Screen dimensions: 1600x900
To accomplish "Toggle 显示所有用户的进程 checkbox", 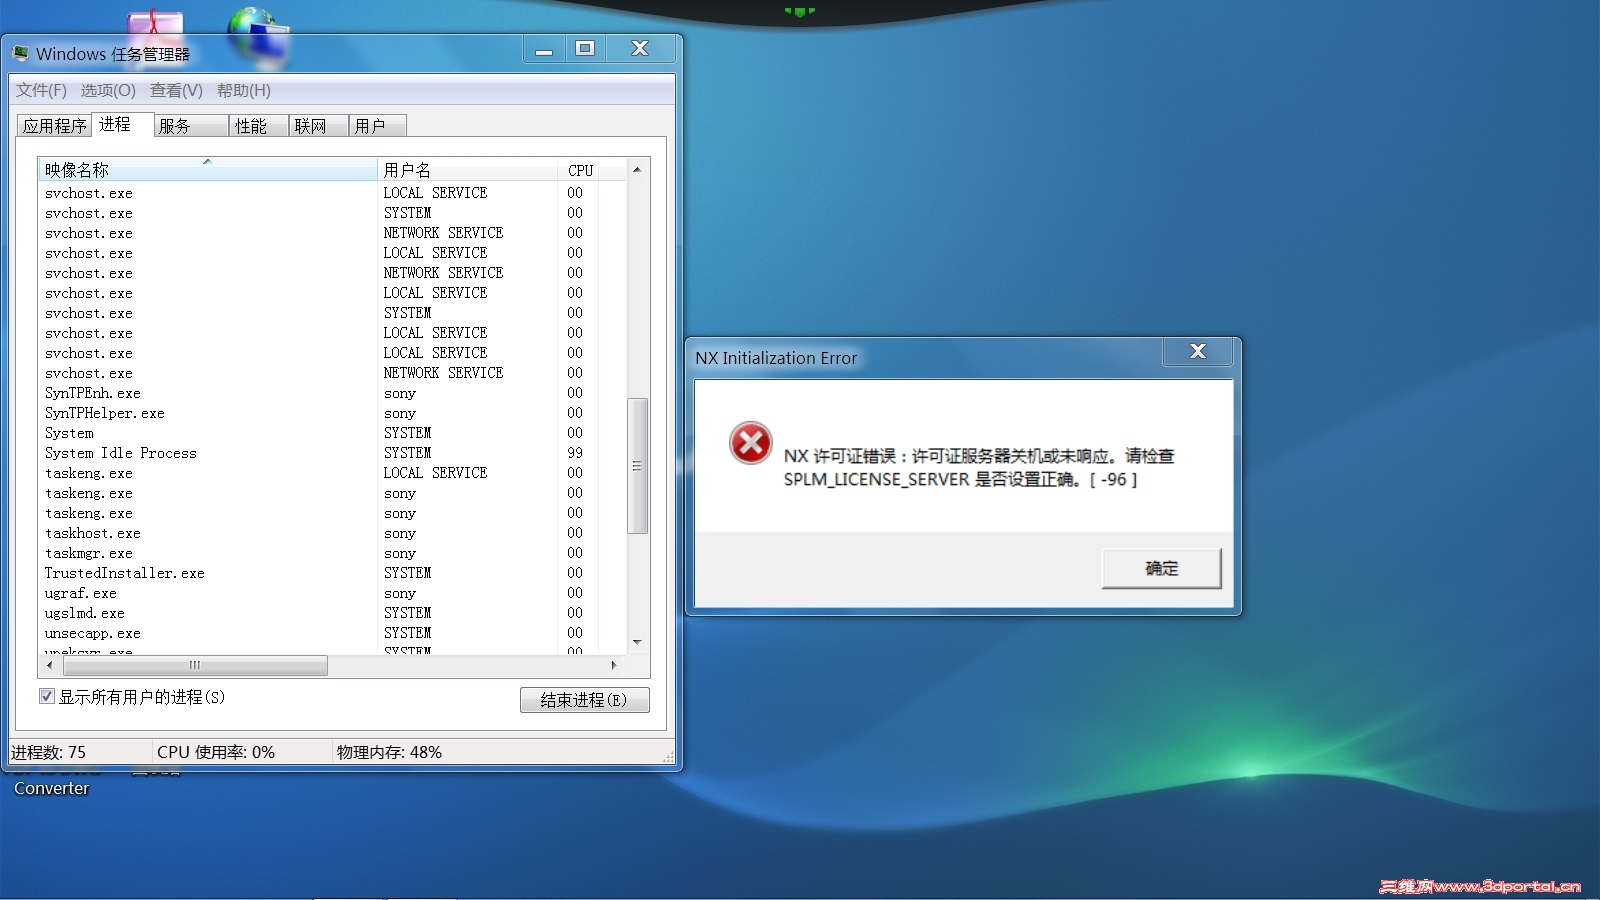I will [46, 696].
